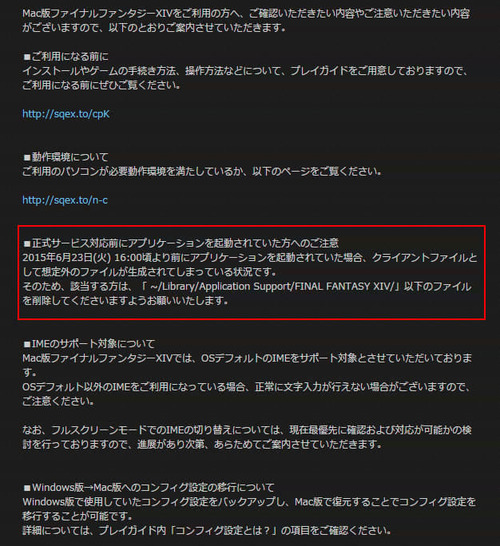Image resolution: width=500 pixels, height=546 pixels.
Task: Click the square bullet before IMEのサポート対象について
Action: [27, 344]
